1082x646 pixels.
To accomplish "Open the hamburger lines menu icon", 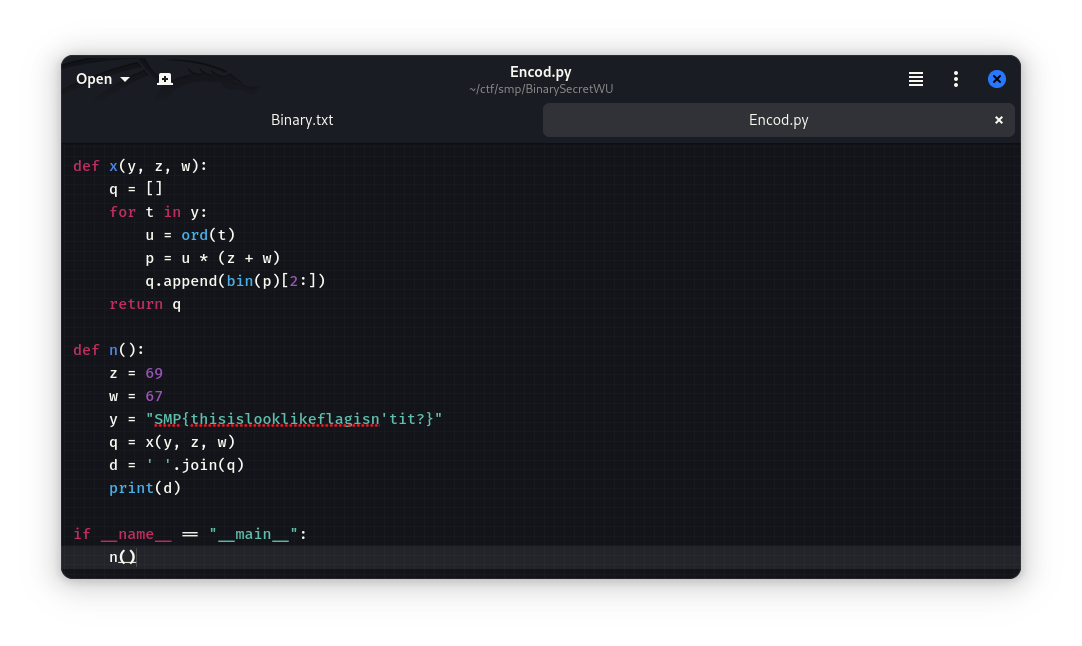I will pyautogui.click(x=915, y=79).
